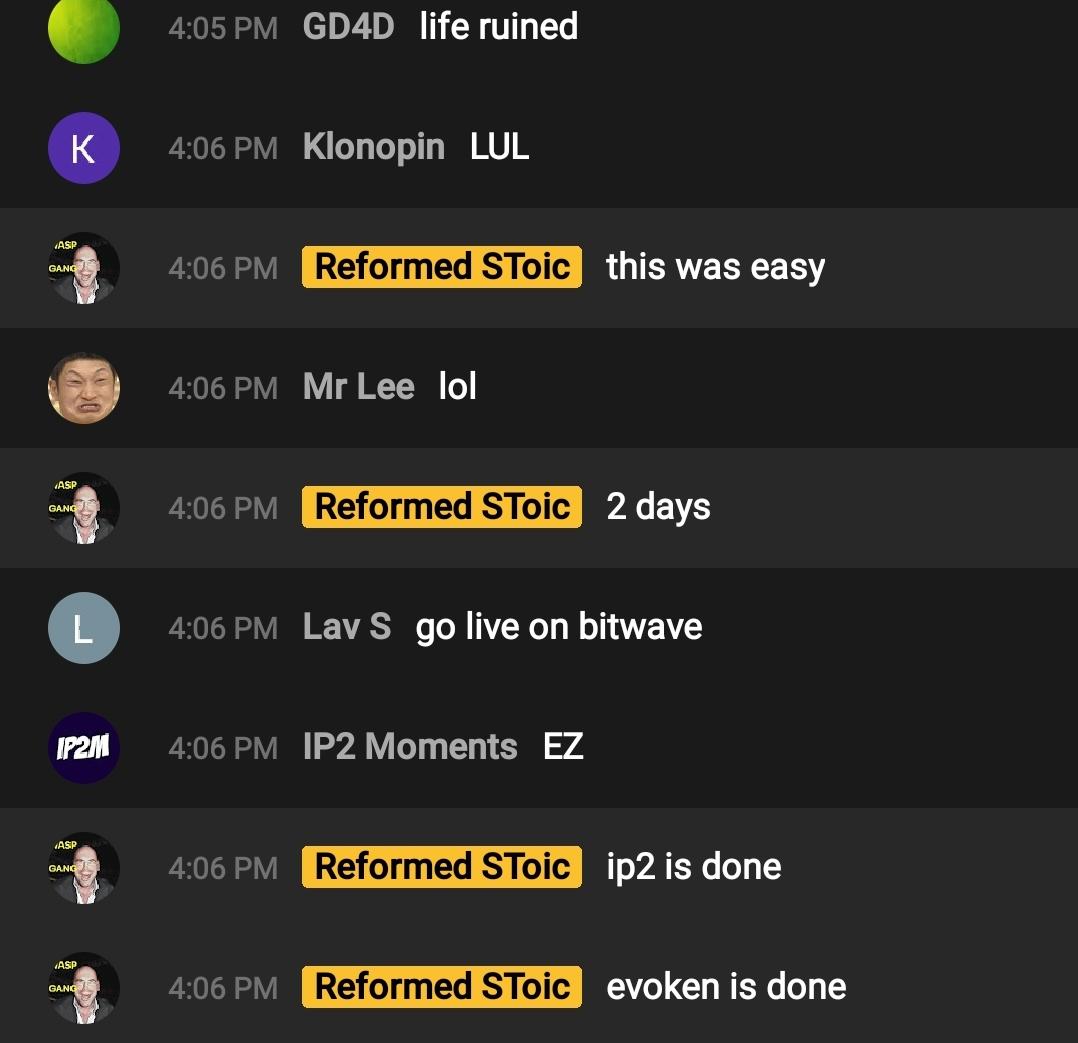
Task: Select Reformed SToic badge on 'this was easy'
Action: point(442,267)
